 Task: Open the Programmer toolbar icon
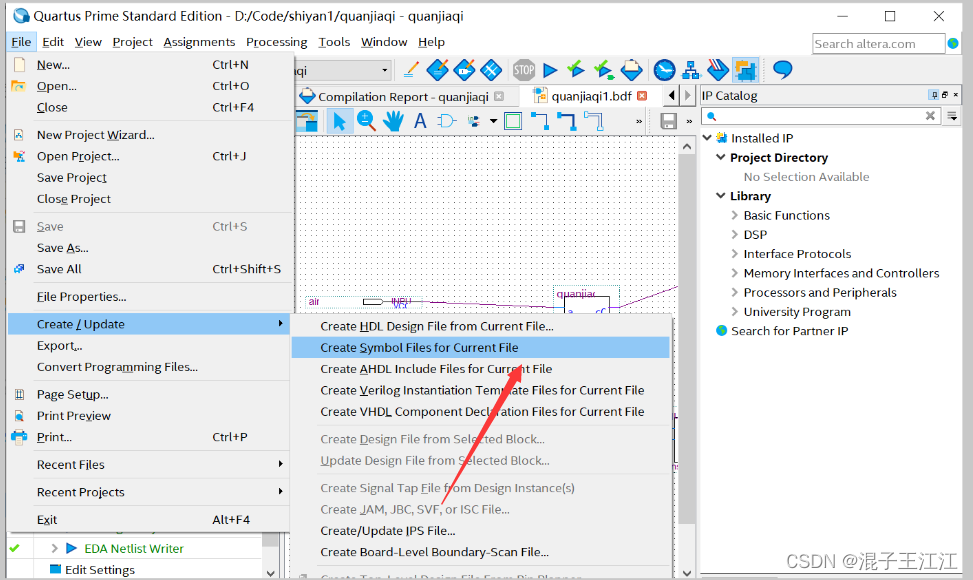click(718, 70)
